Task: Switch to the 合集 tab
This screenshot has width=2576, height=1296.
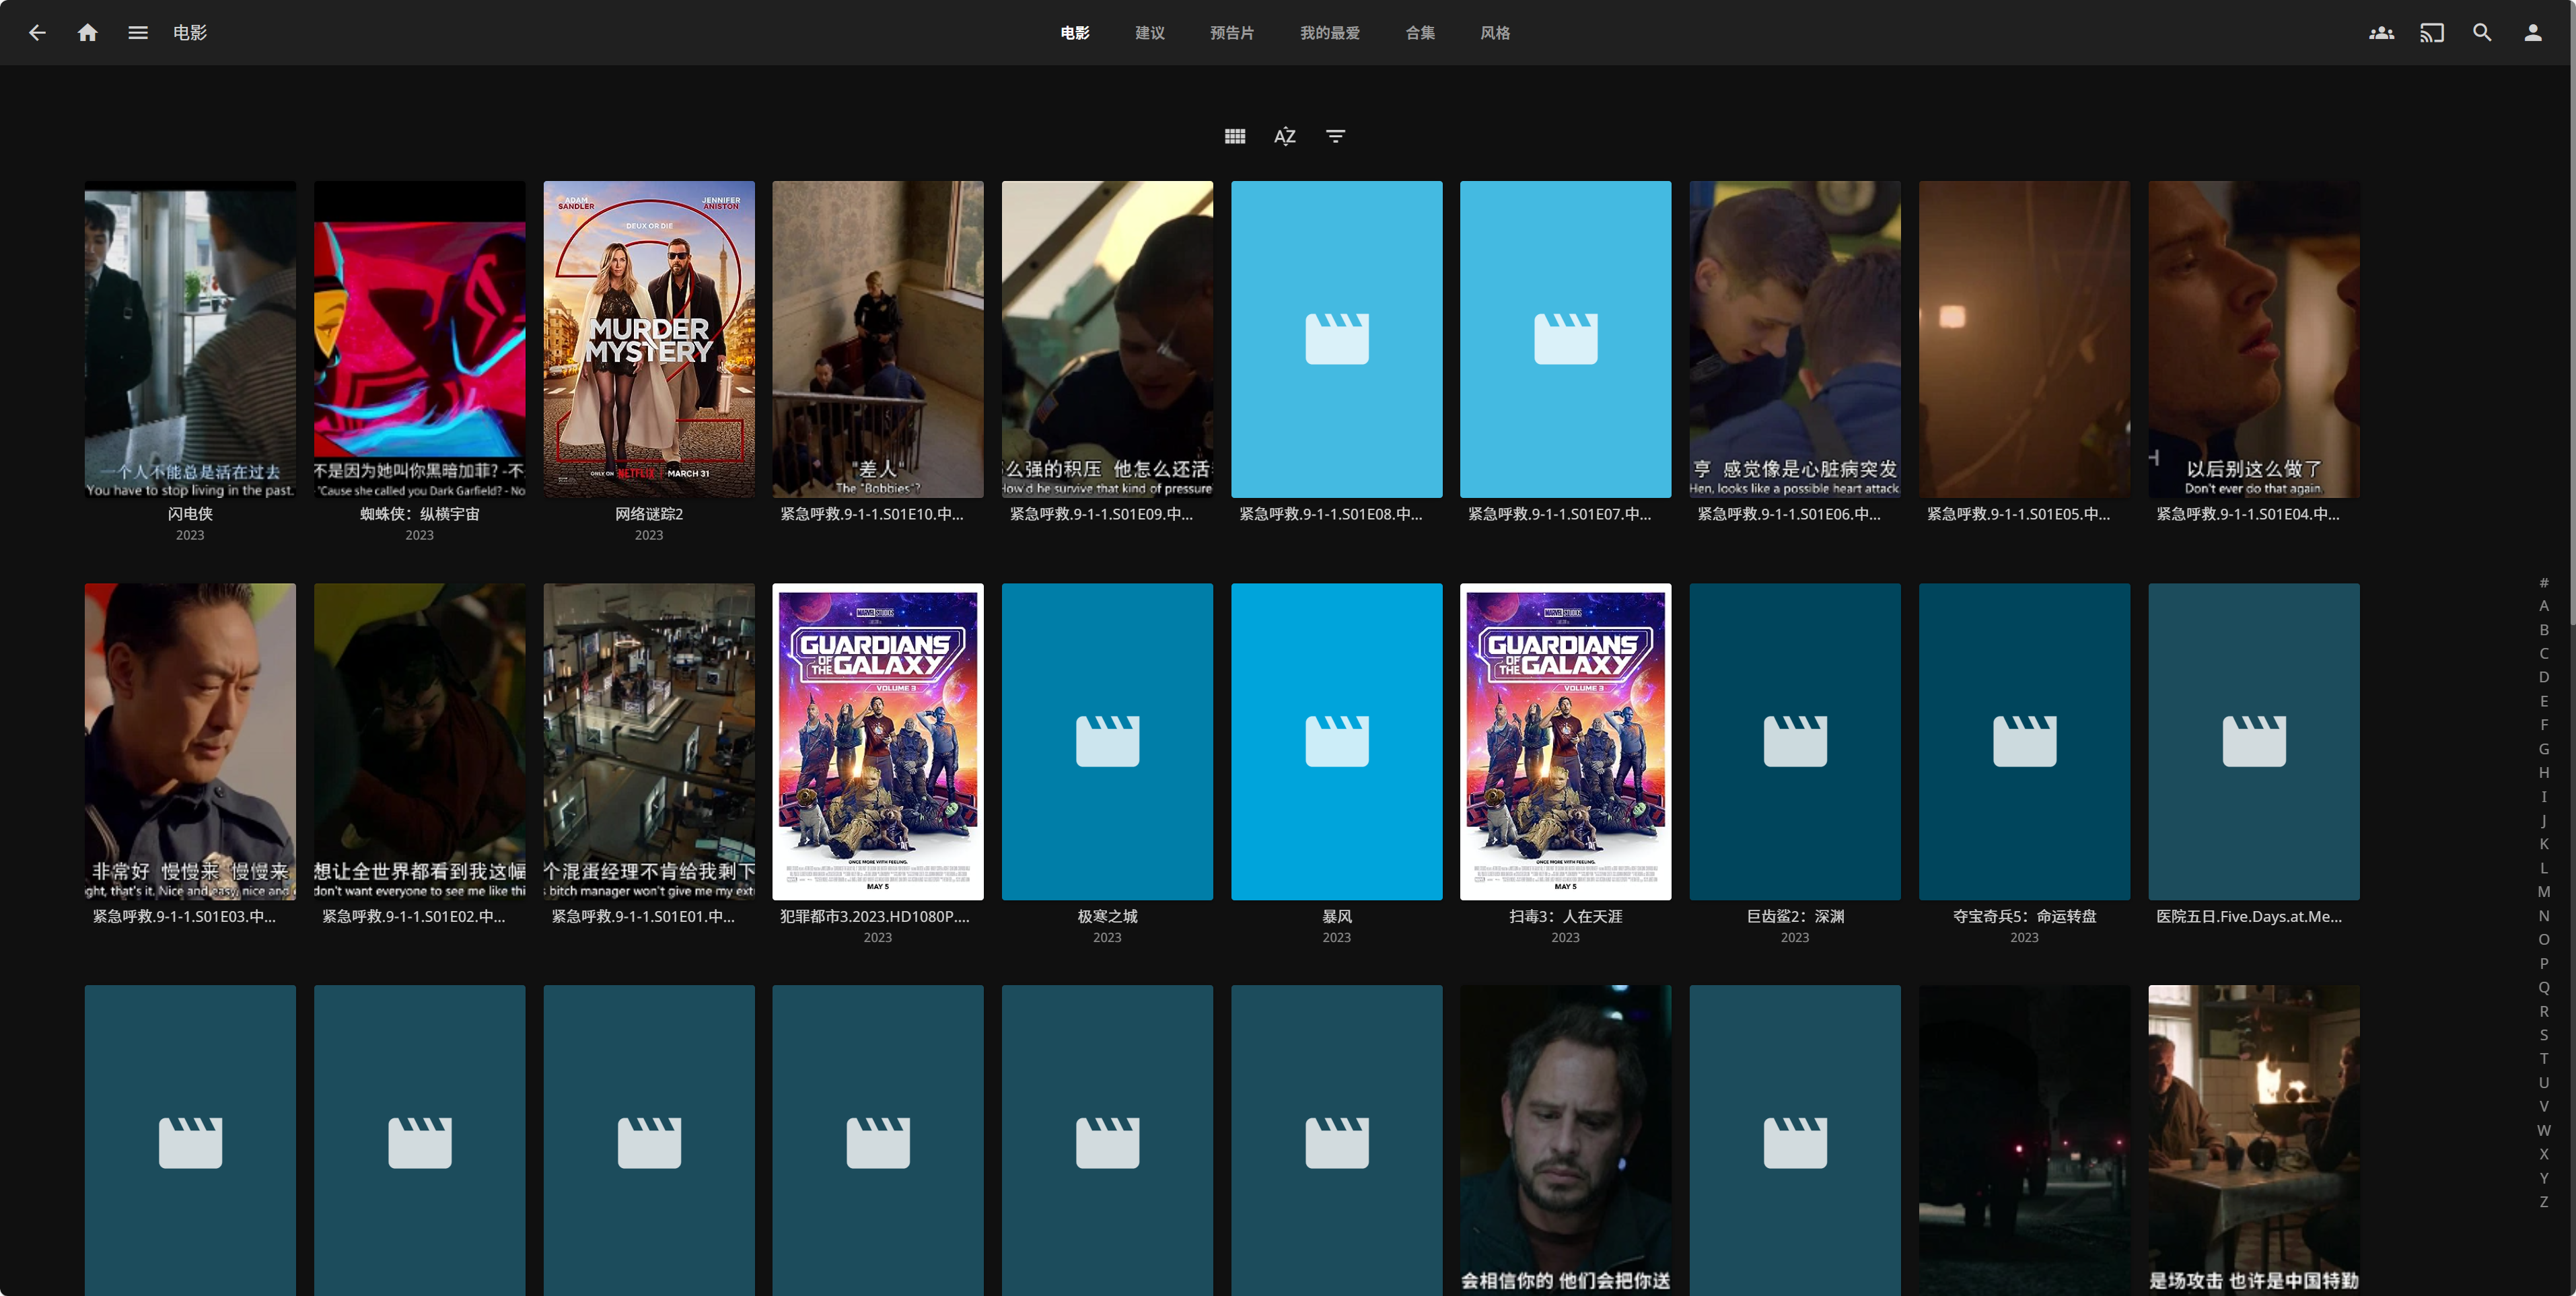Action: [x=1420, y=33]
